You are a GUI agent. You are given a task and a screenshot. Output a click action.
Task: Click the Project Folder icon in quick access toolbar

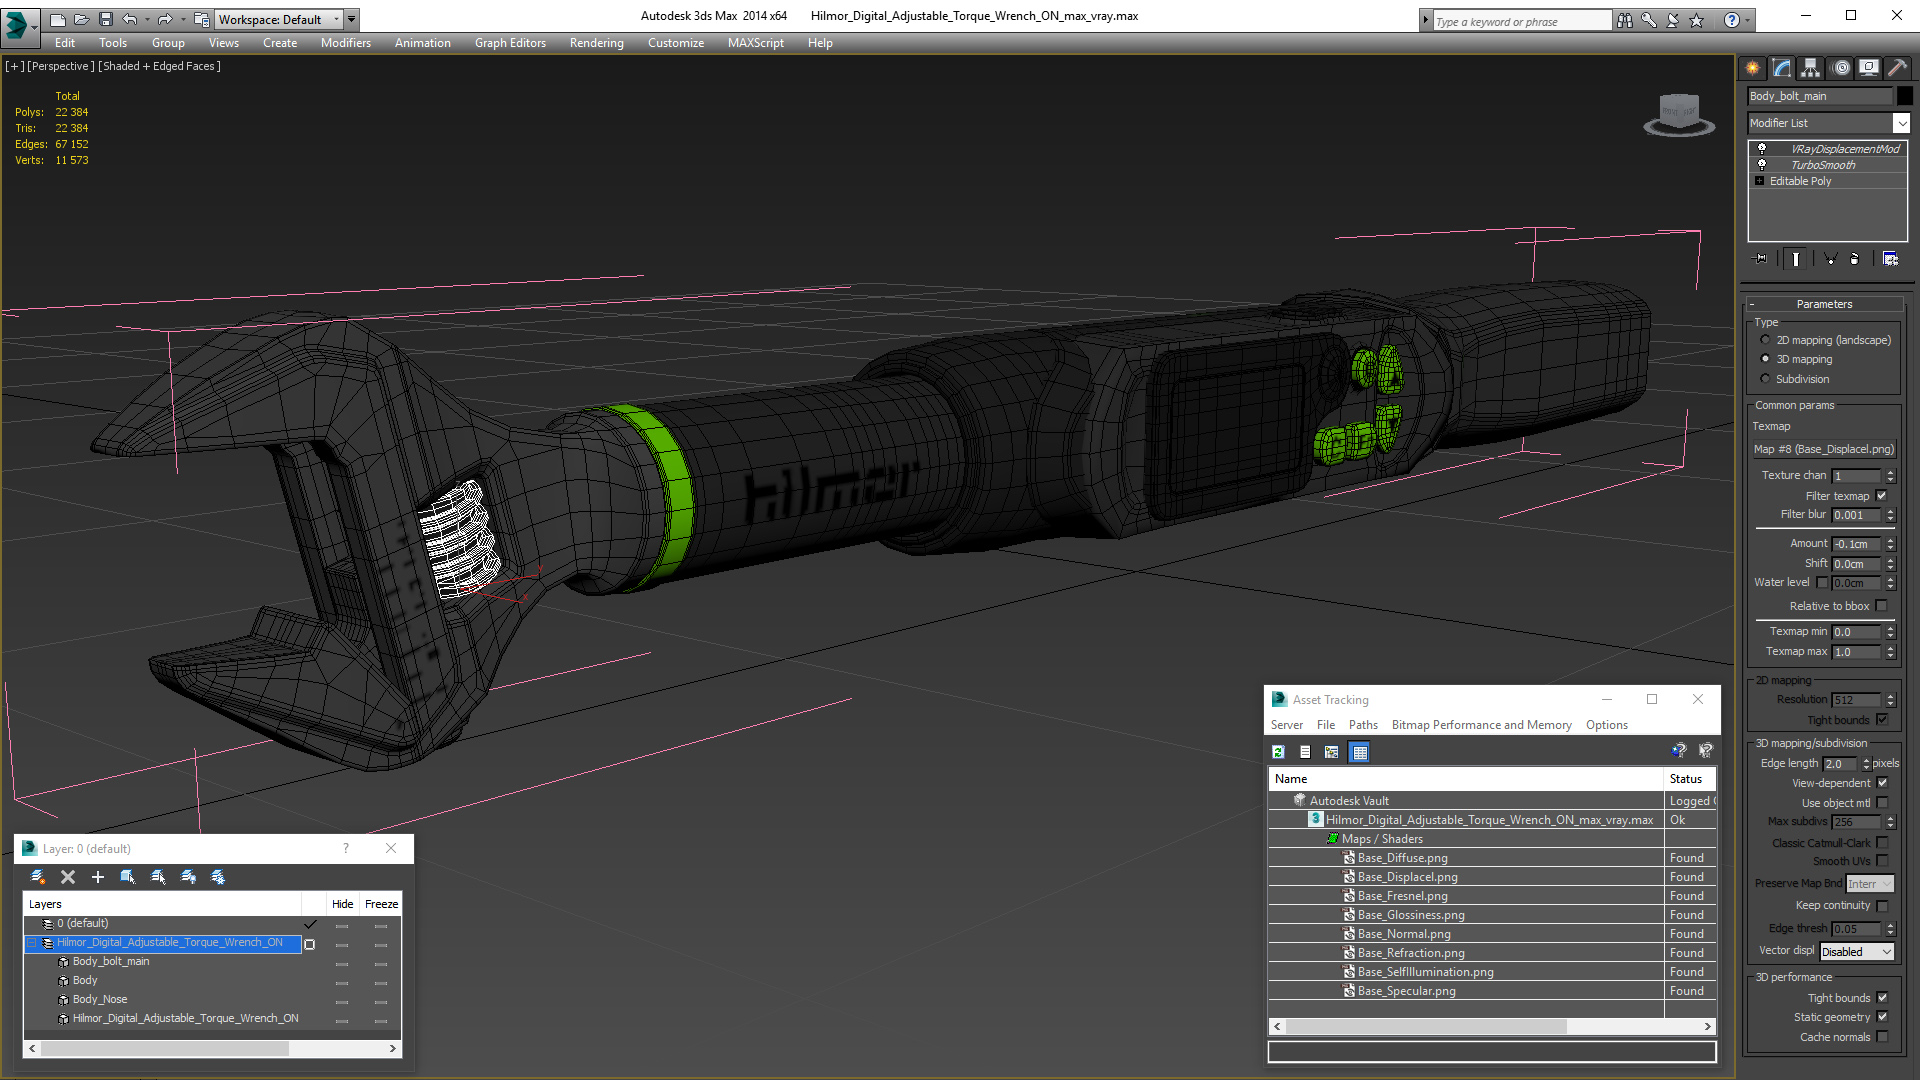point(202,19)
